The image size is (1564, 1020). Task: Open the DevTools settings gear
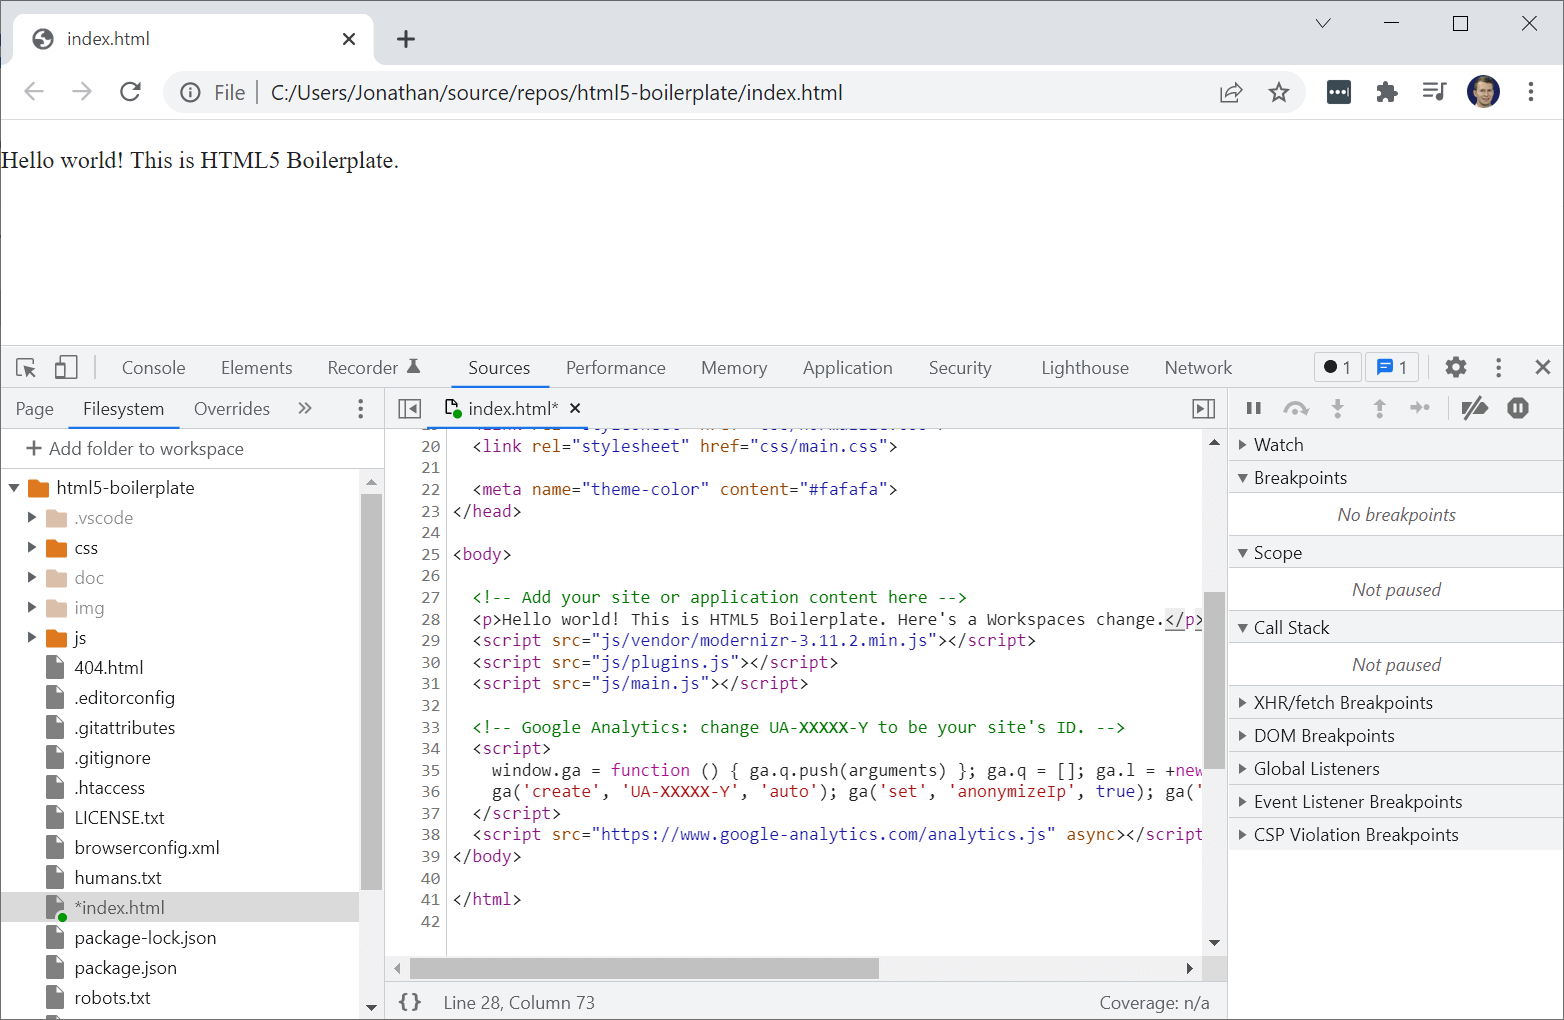click(1456, 367)
